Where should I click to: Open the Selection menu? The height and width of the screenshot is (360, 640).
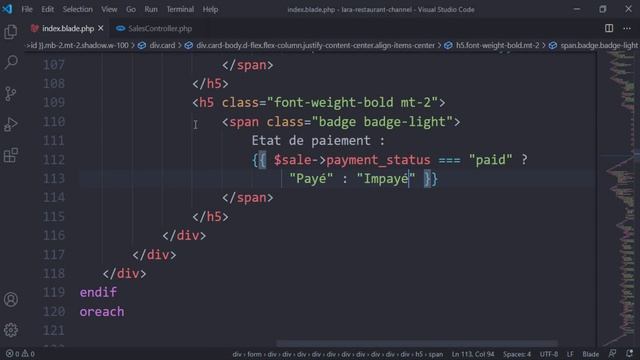click(x=78, y=9)
